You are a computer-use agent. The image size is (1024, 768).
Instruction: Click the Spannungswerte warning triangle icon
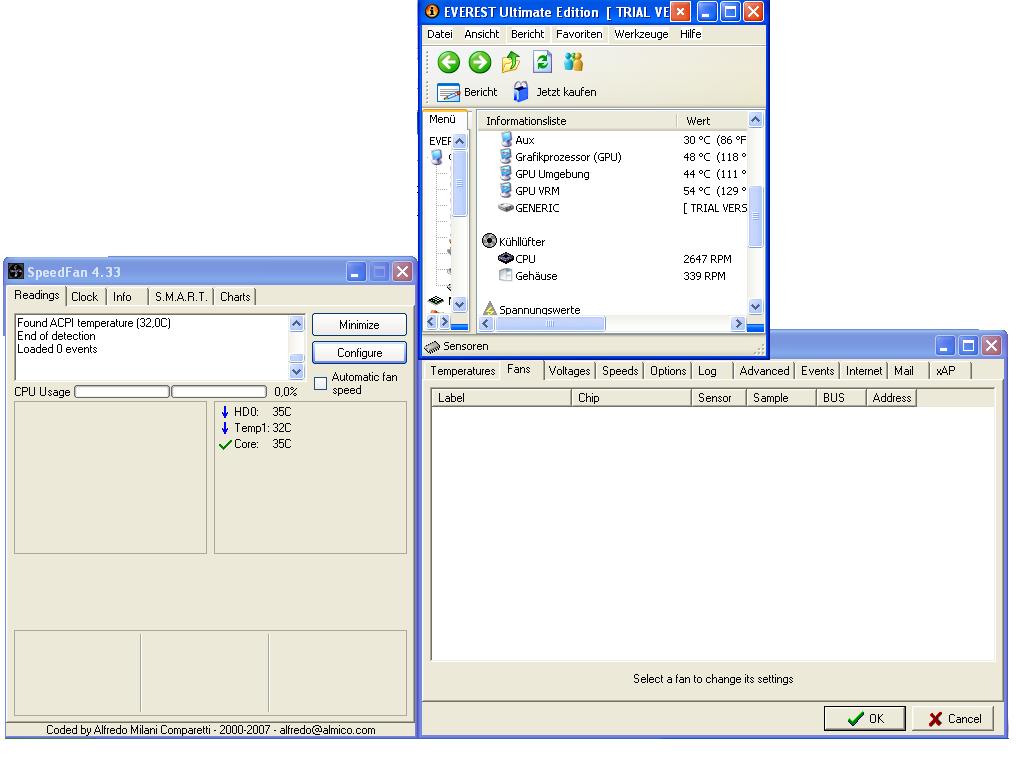(x=490, y=308)
